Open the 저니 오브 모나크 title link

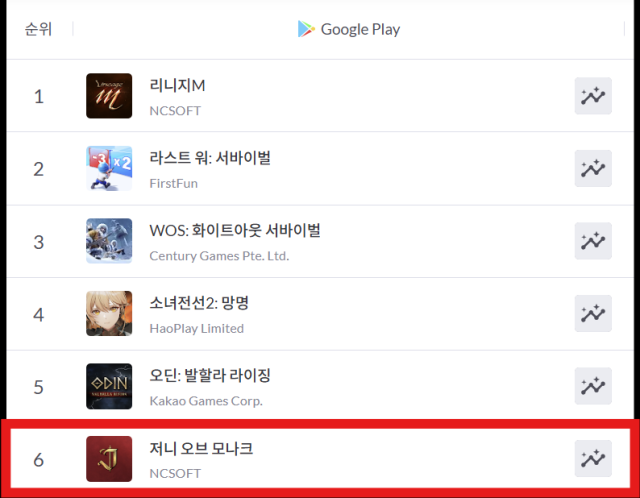[201, 448]
